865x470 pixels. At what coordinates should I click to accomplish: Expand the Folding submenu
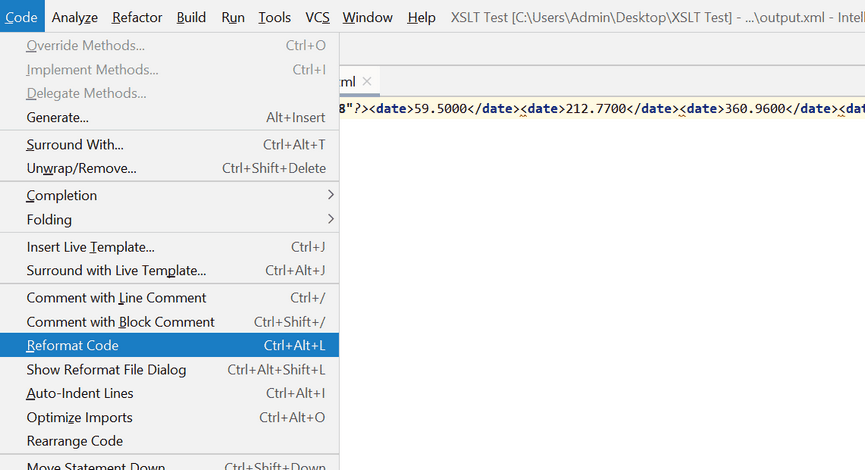(170, 219)
